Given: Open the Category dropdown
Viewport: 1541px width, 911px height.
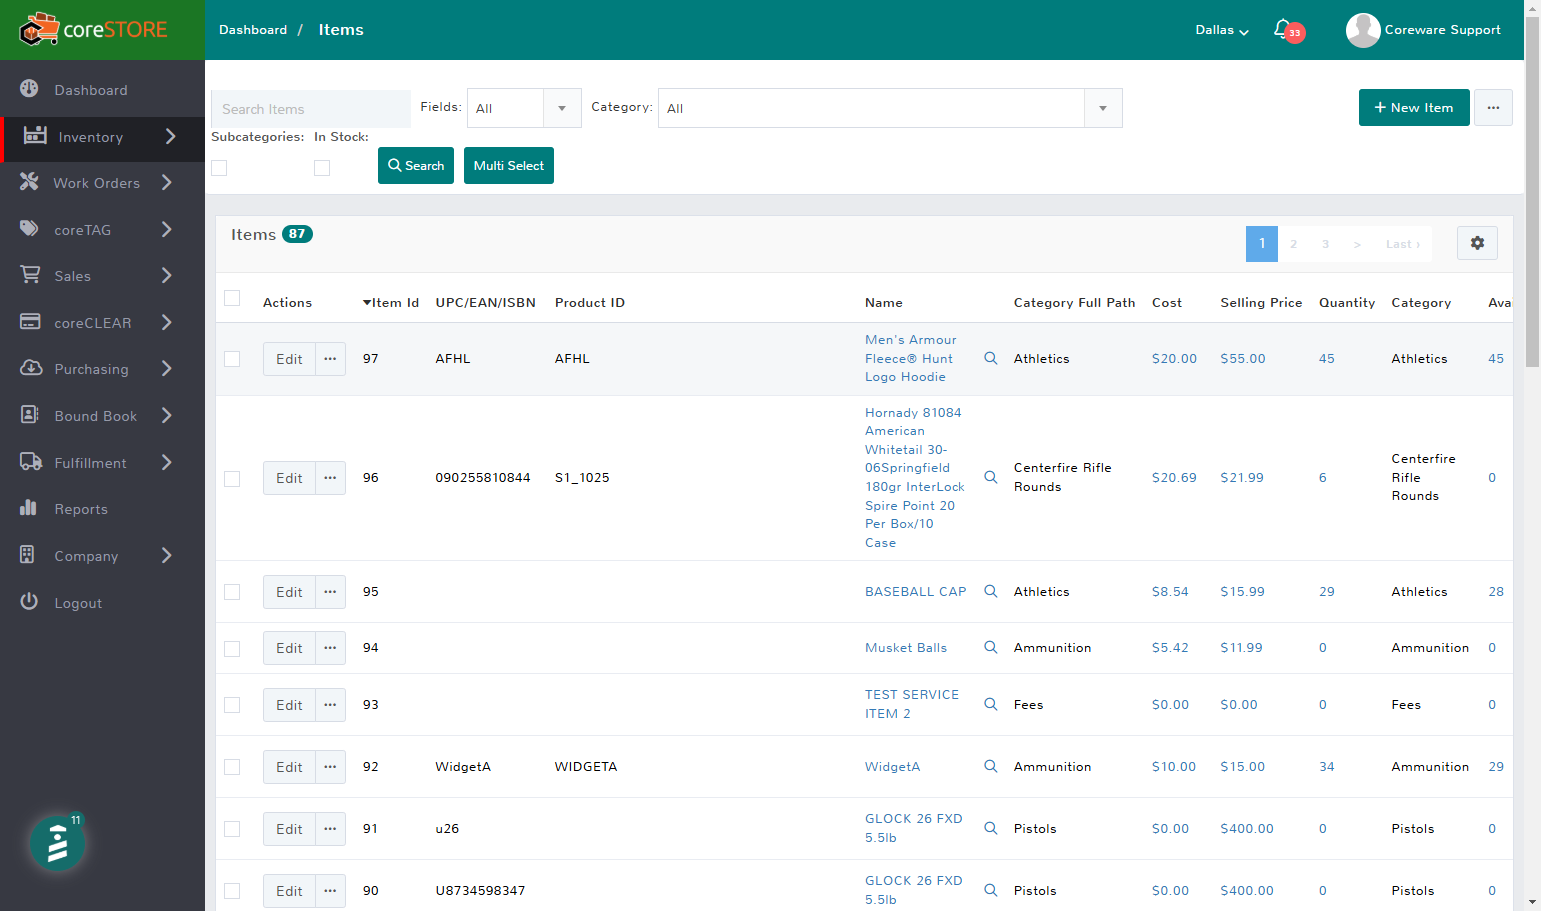Looking at the screenshot, I should pos(890,108).
